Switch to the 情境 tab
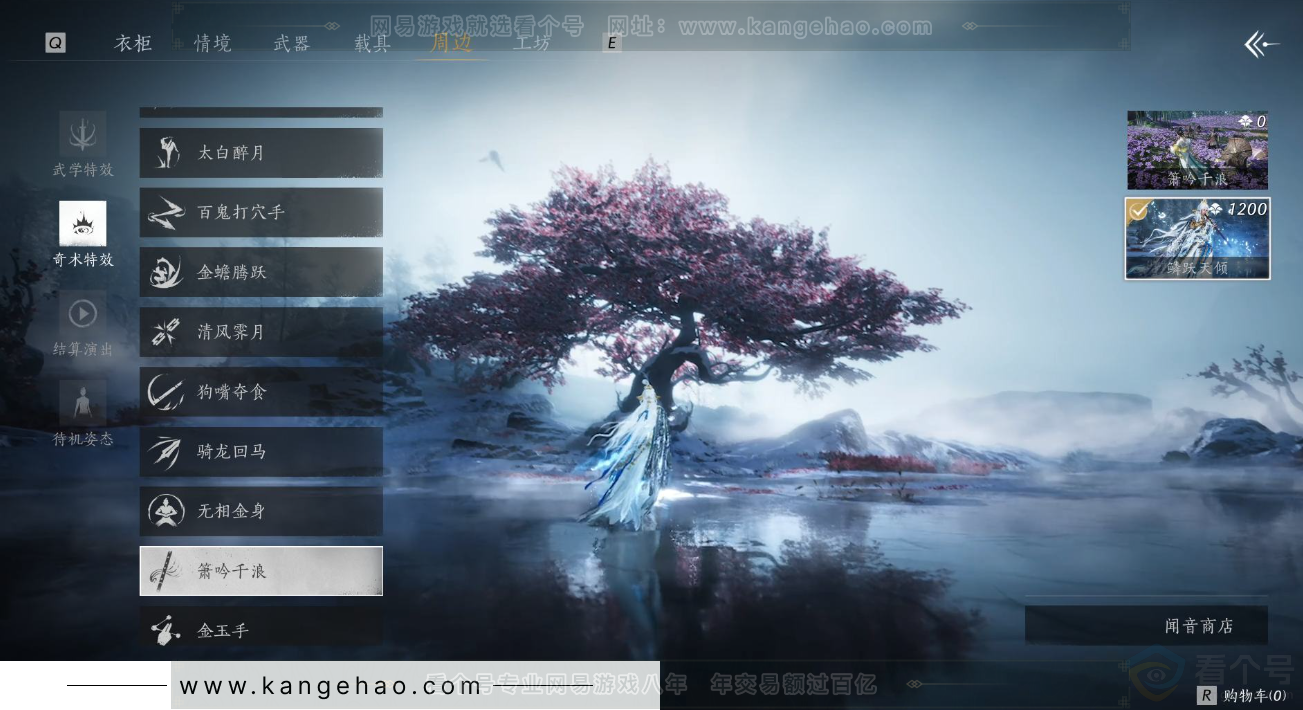This screenshot has width=1303, height=710. tap(212, 43)
